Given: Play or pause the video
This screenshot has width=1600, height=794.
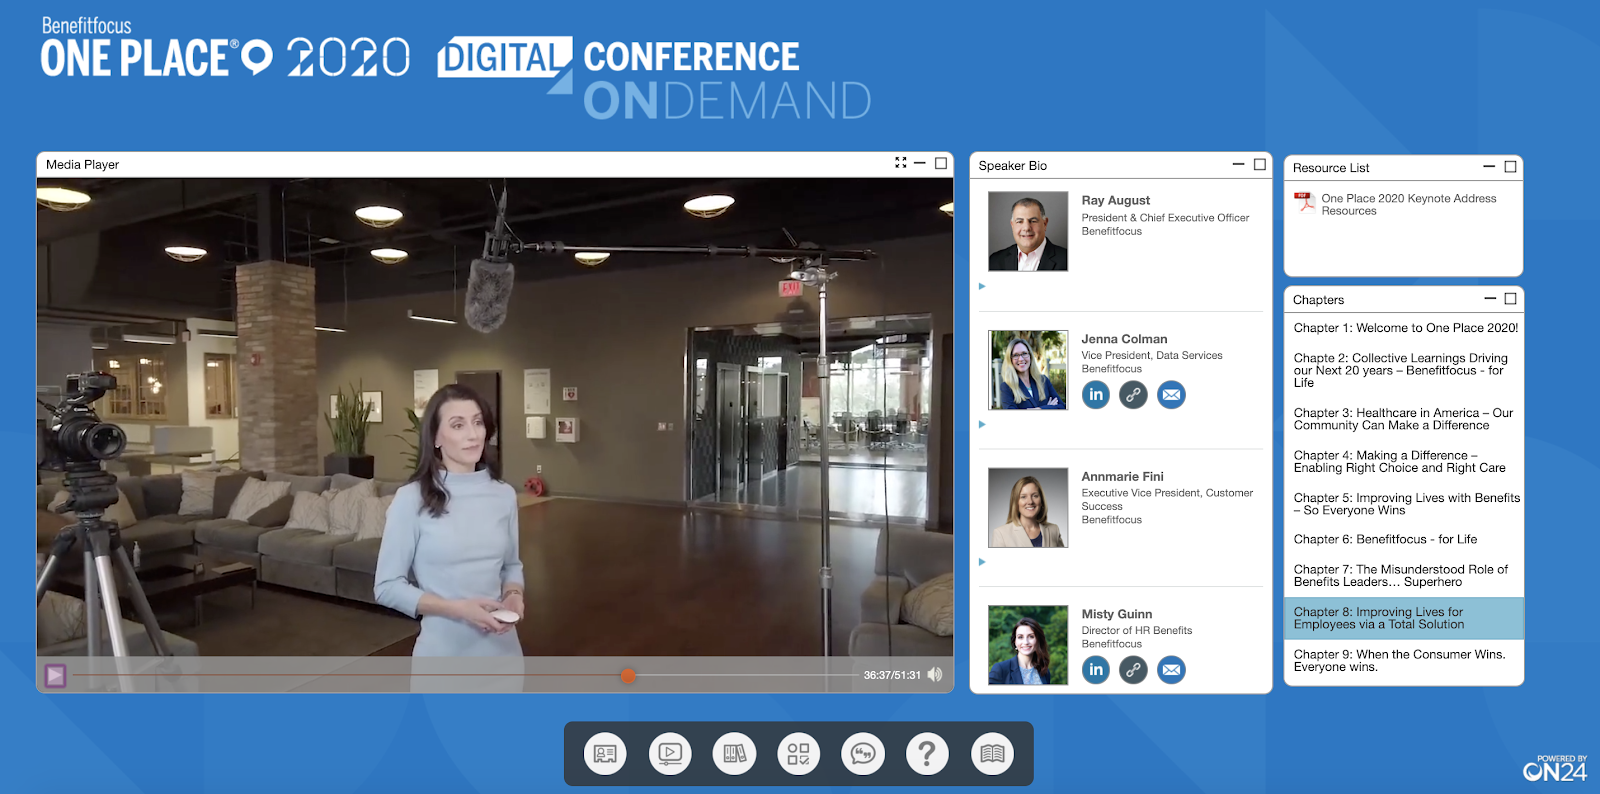Looking at the screenshot, I should pos(56,676).
